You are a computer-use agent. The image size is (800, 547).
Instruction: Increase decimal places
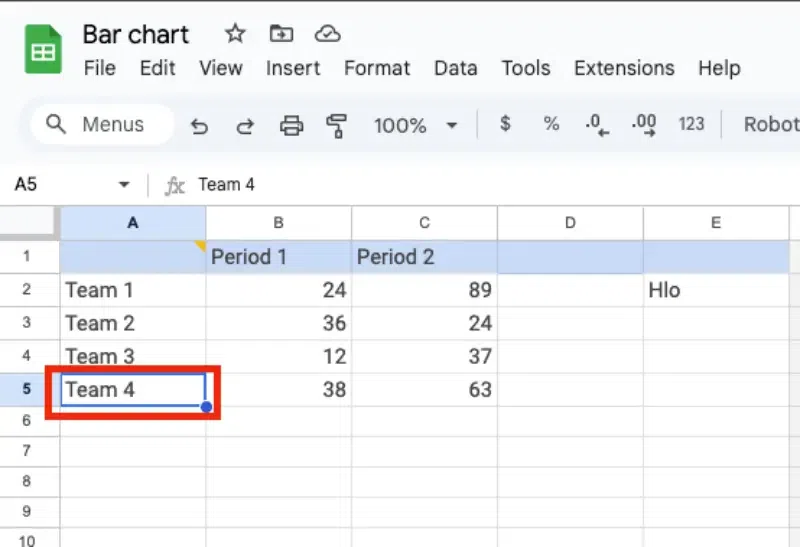click(x=644, y=125)
